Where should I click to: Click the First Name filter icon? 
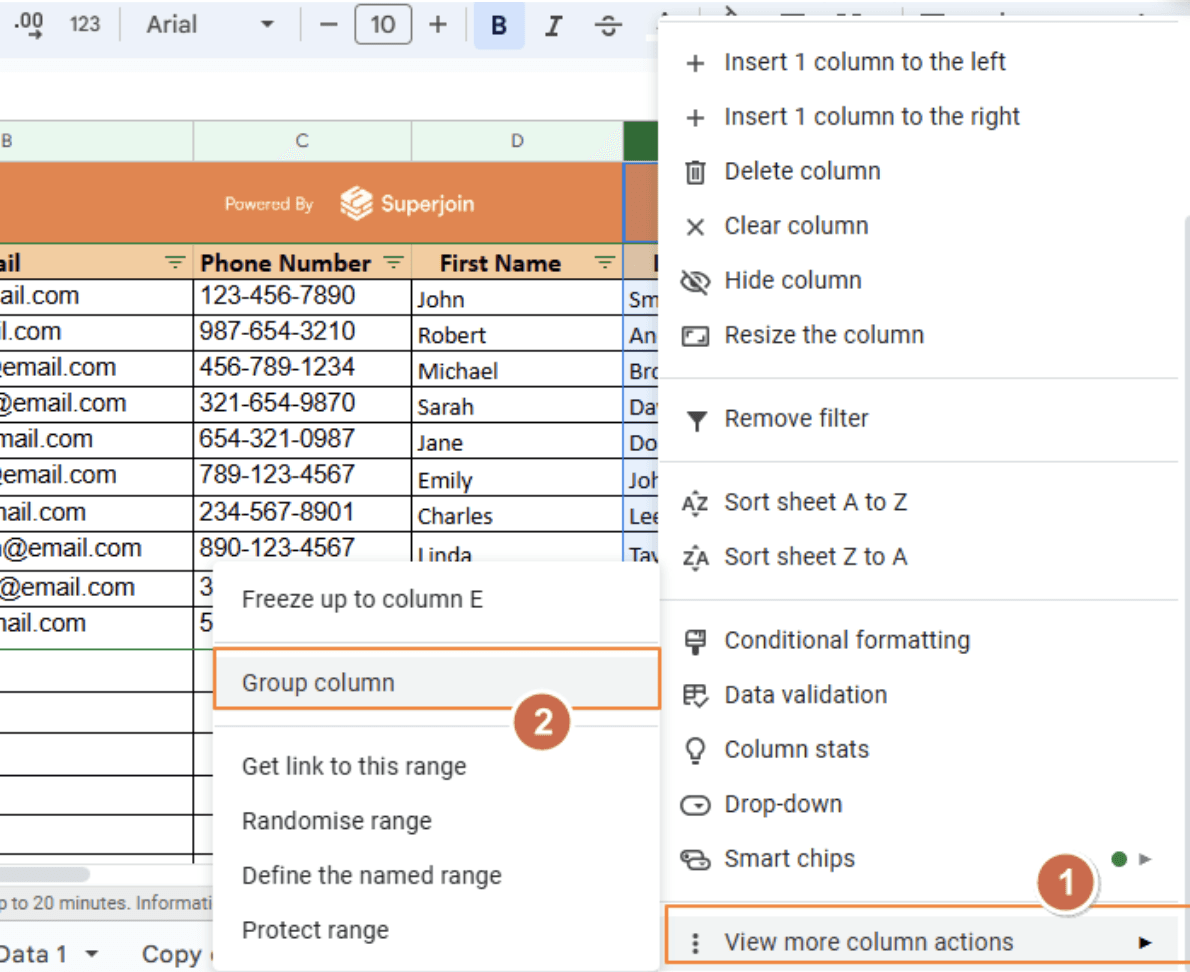coord(605,263)
